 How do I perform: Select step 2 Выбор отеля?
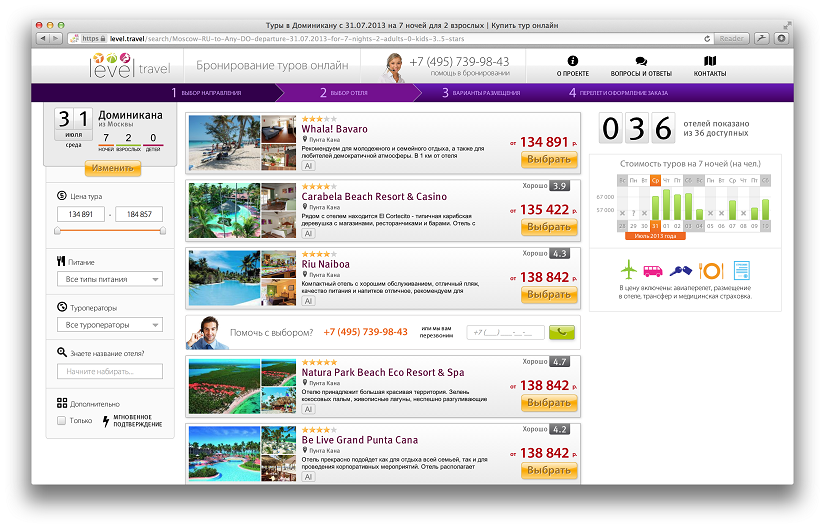[344, 93]
